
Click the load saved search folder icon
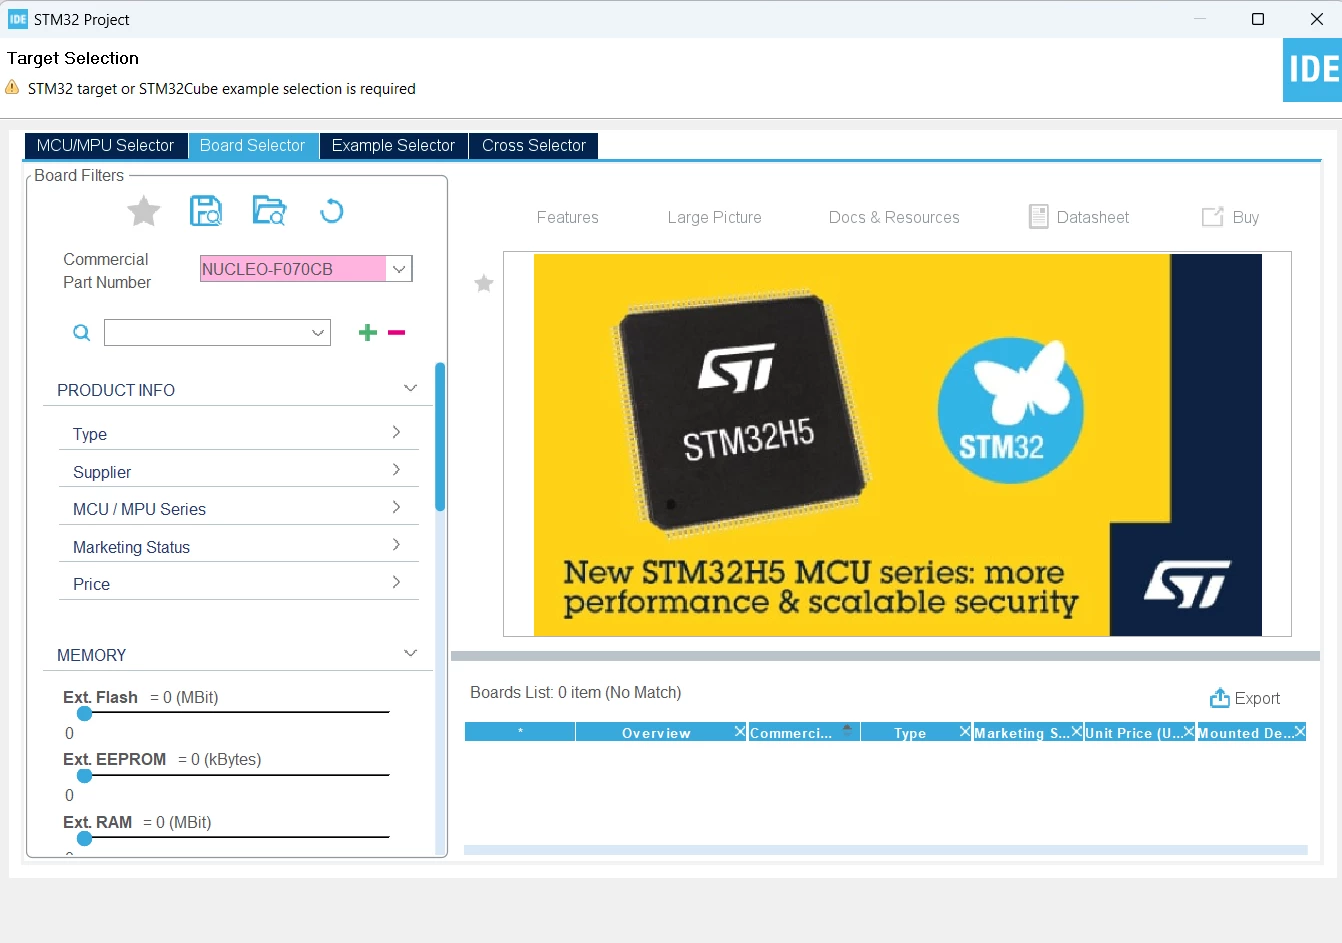coord(269,211)
